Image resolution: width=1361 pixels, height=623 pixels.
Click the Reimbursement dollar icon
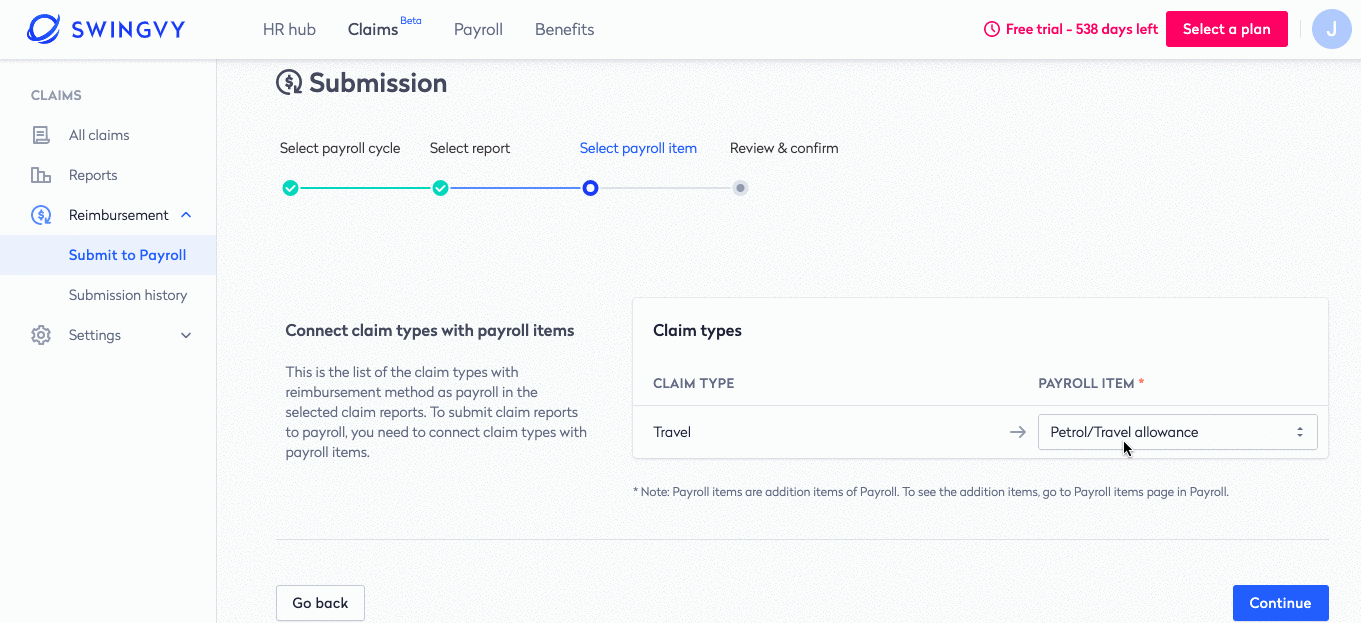tap(41, 215)
